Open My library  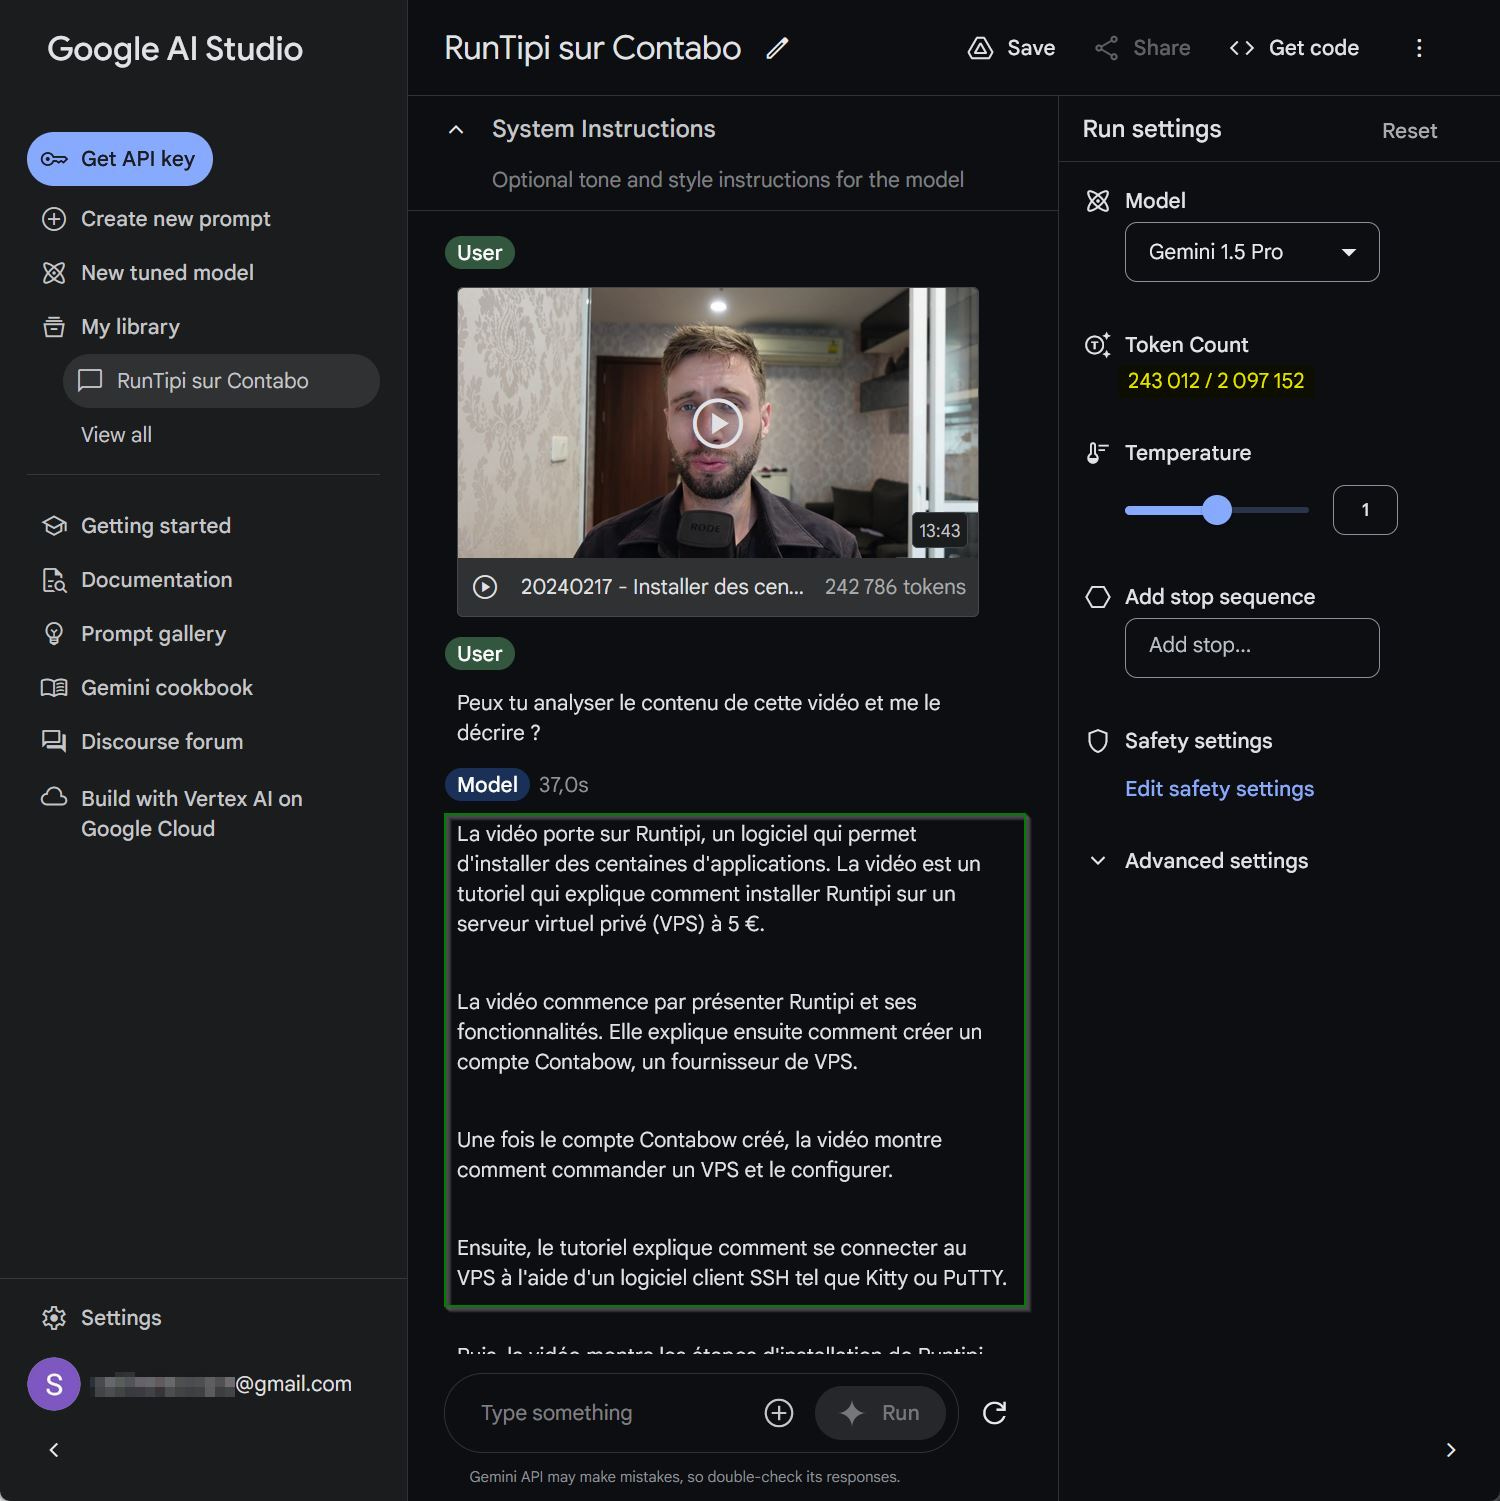(x=130, y=327)
